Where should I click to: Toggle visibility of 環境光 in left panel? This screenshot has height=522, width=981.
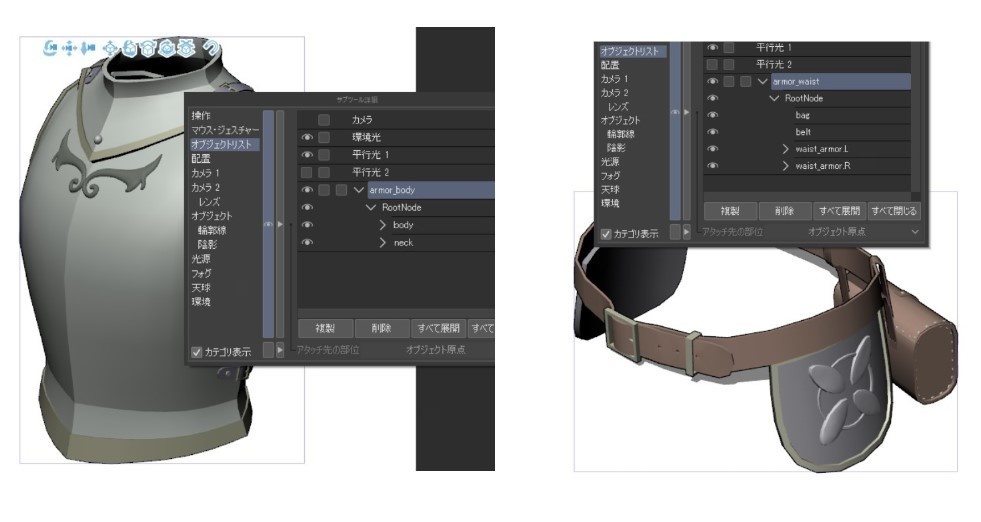tap(307, 137)
